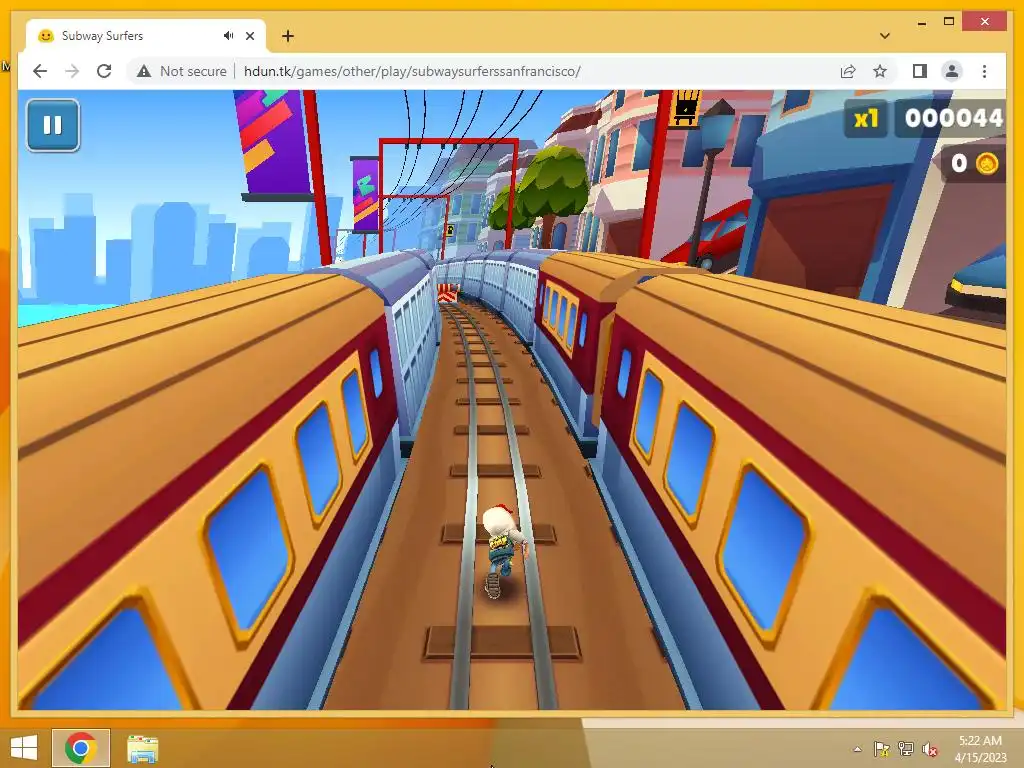Reload the current page
The height and width of the screenshot is (768, 1024).
coord(104,71)
